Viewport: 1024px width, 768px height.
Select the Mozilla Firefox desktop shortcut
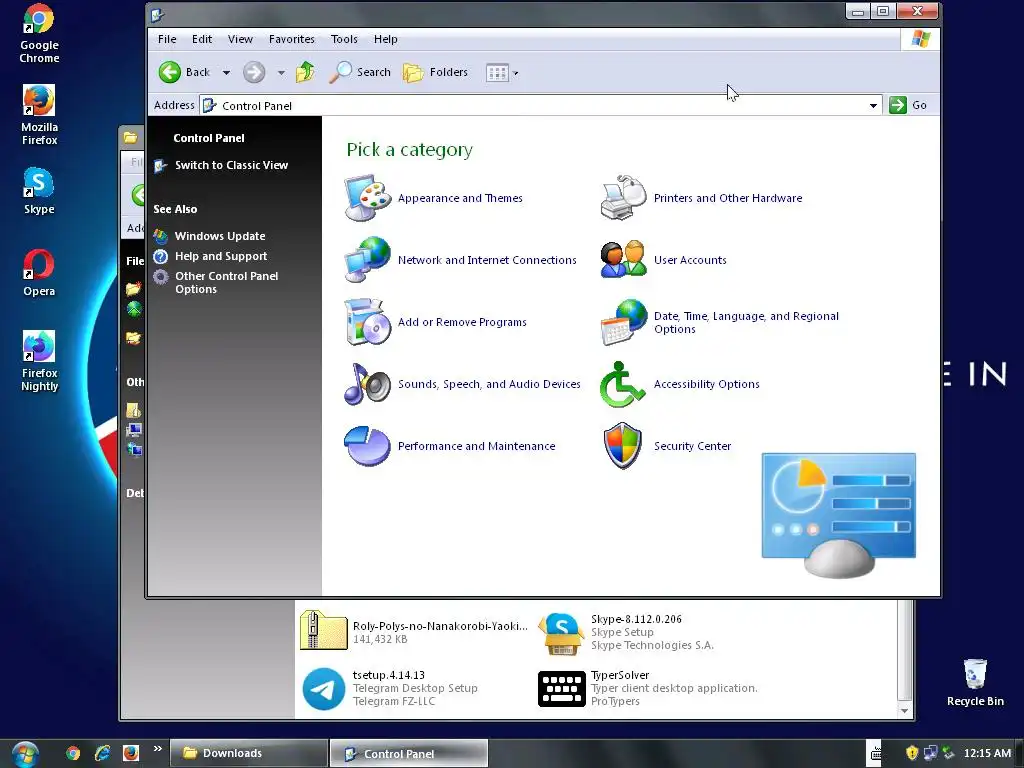39,115
